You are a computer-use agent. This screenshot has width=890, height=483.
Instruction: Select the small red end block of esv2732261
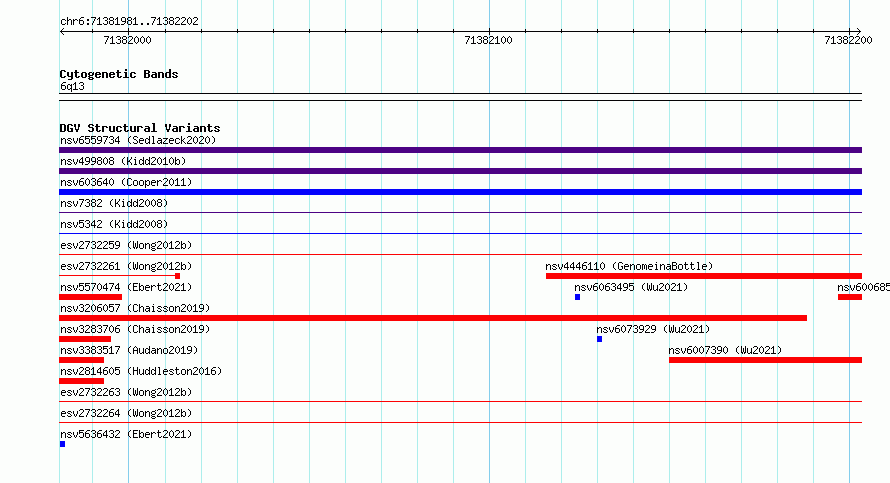178,276
